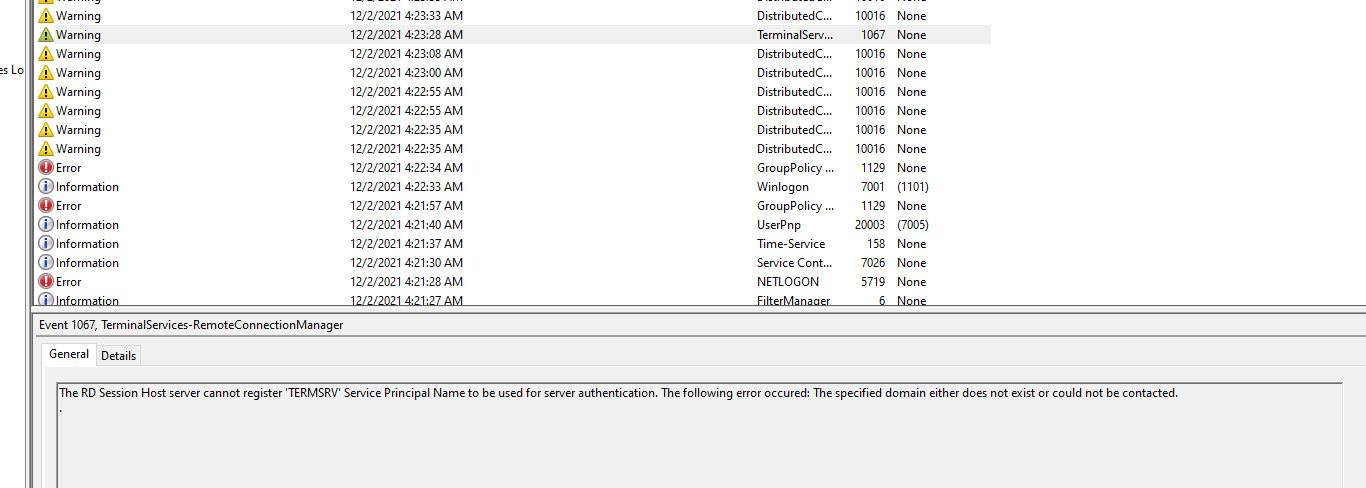Click the Time-Service event ID 158

click(875, 244)
